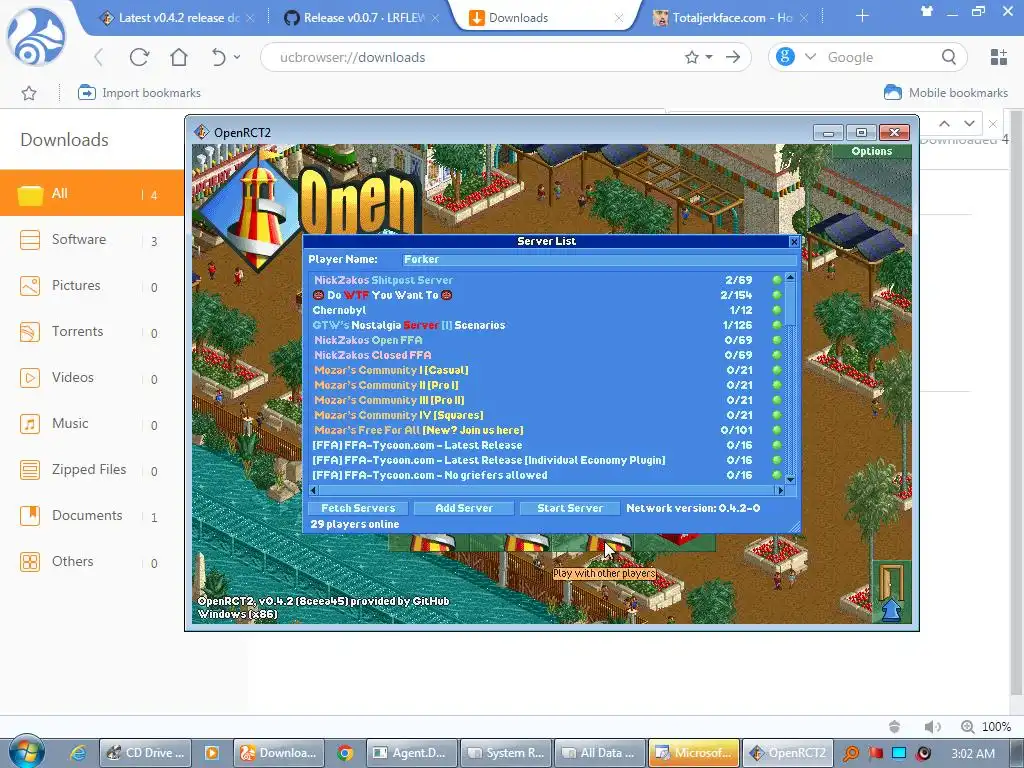Expand the search engine chooser dropdown
Viewport: 1024px width, 768px height.
click(x=810, y=57)
